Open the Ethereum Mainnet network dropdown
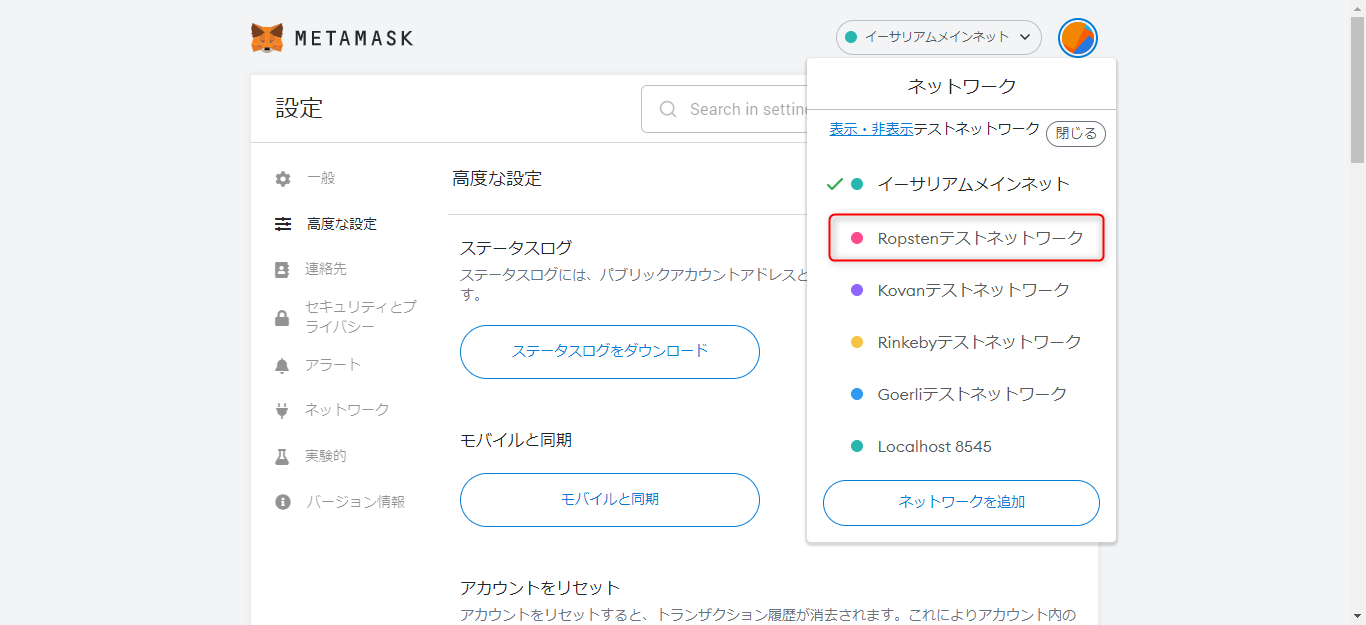The image size is (1366, 625). tap(938, 37)
